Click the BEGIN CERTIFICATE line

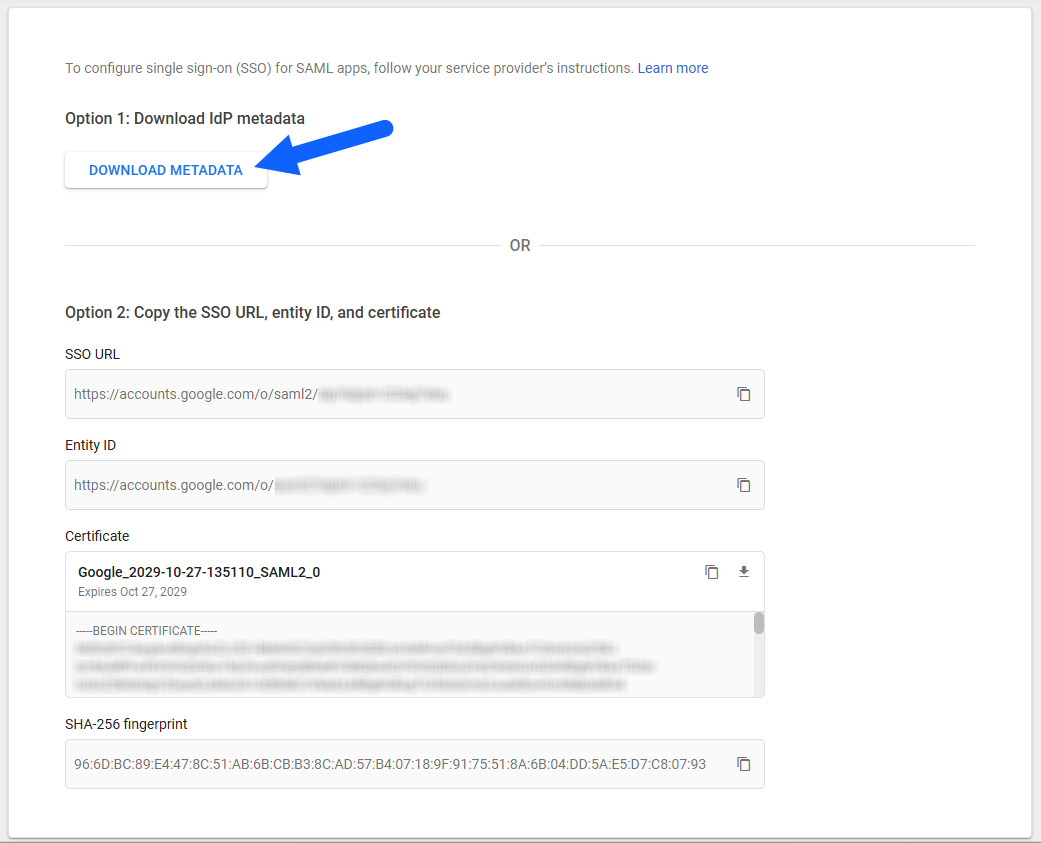(147, 630)
